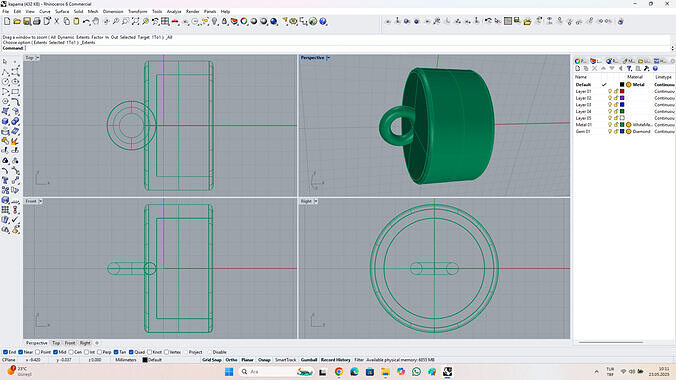Enable the Point osnap checkbox
Screen dimensions: 676x380
38,352
